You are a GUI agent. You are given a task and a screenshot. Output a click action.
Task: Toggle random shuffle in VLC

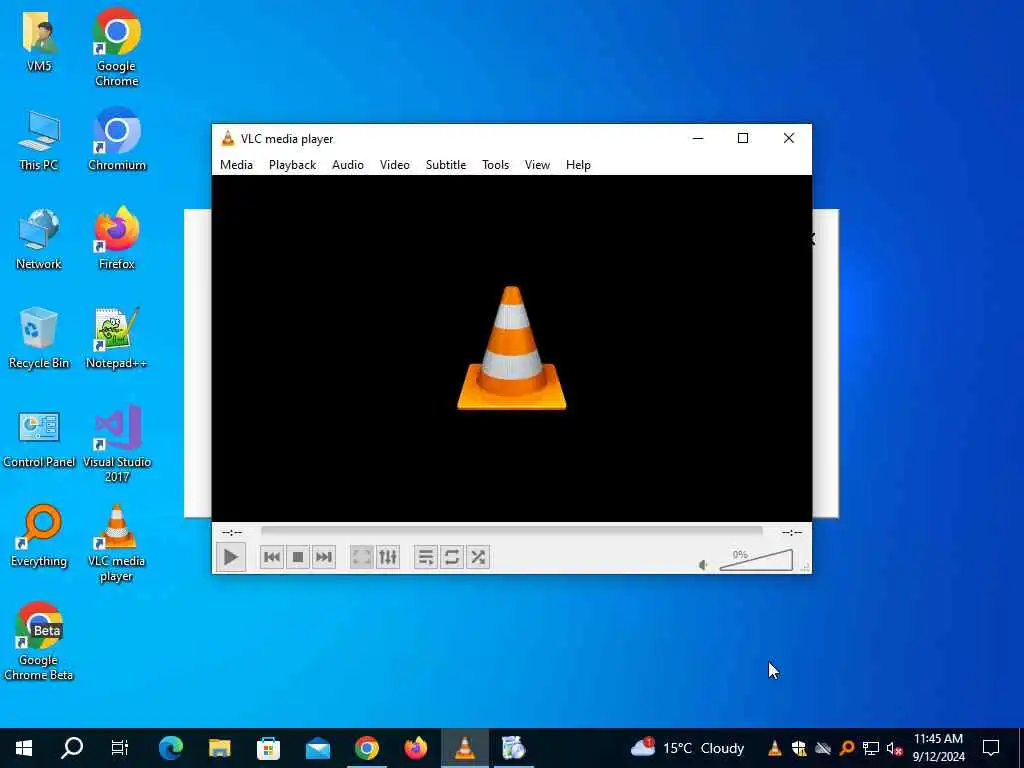(x=478, y=557)
